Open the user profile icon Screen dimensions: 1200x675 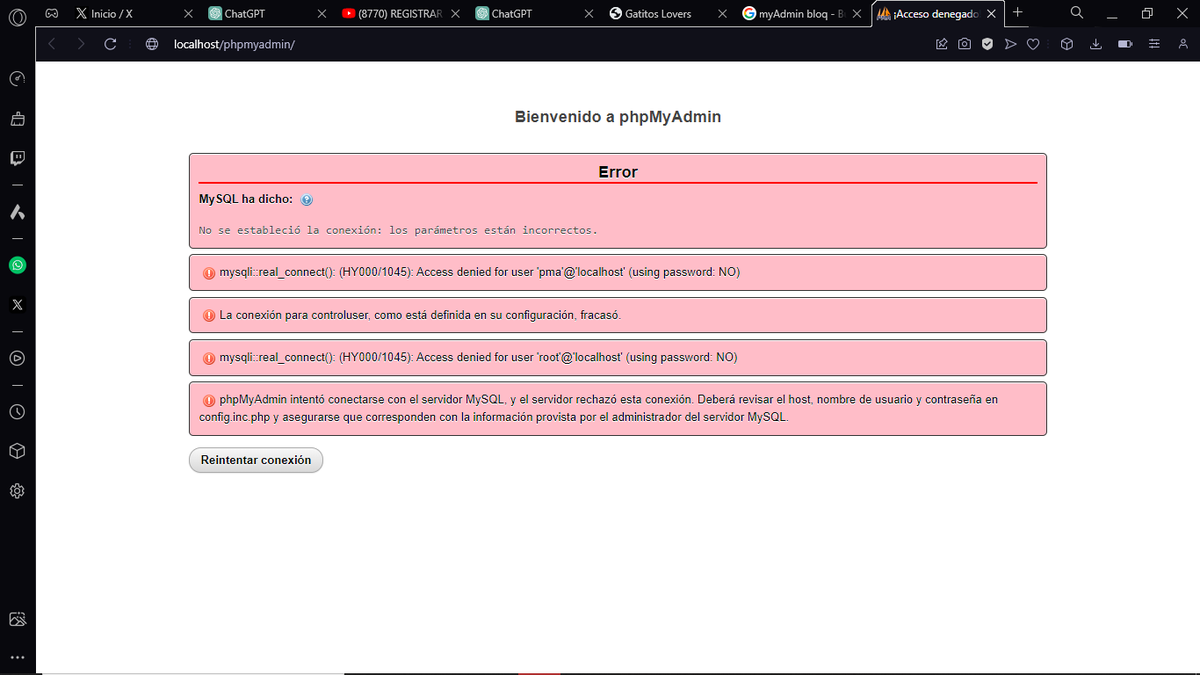coord(1184,44)
